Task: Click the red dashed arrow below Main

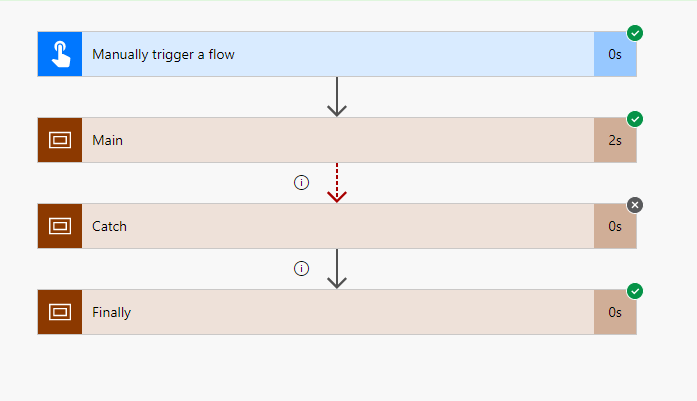Action: coord(337,183)
